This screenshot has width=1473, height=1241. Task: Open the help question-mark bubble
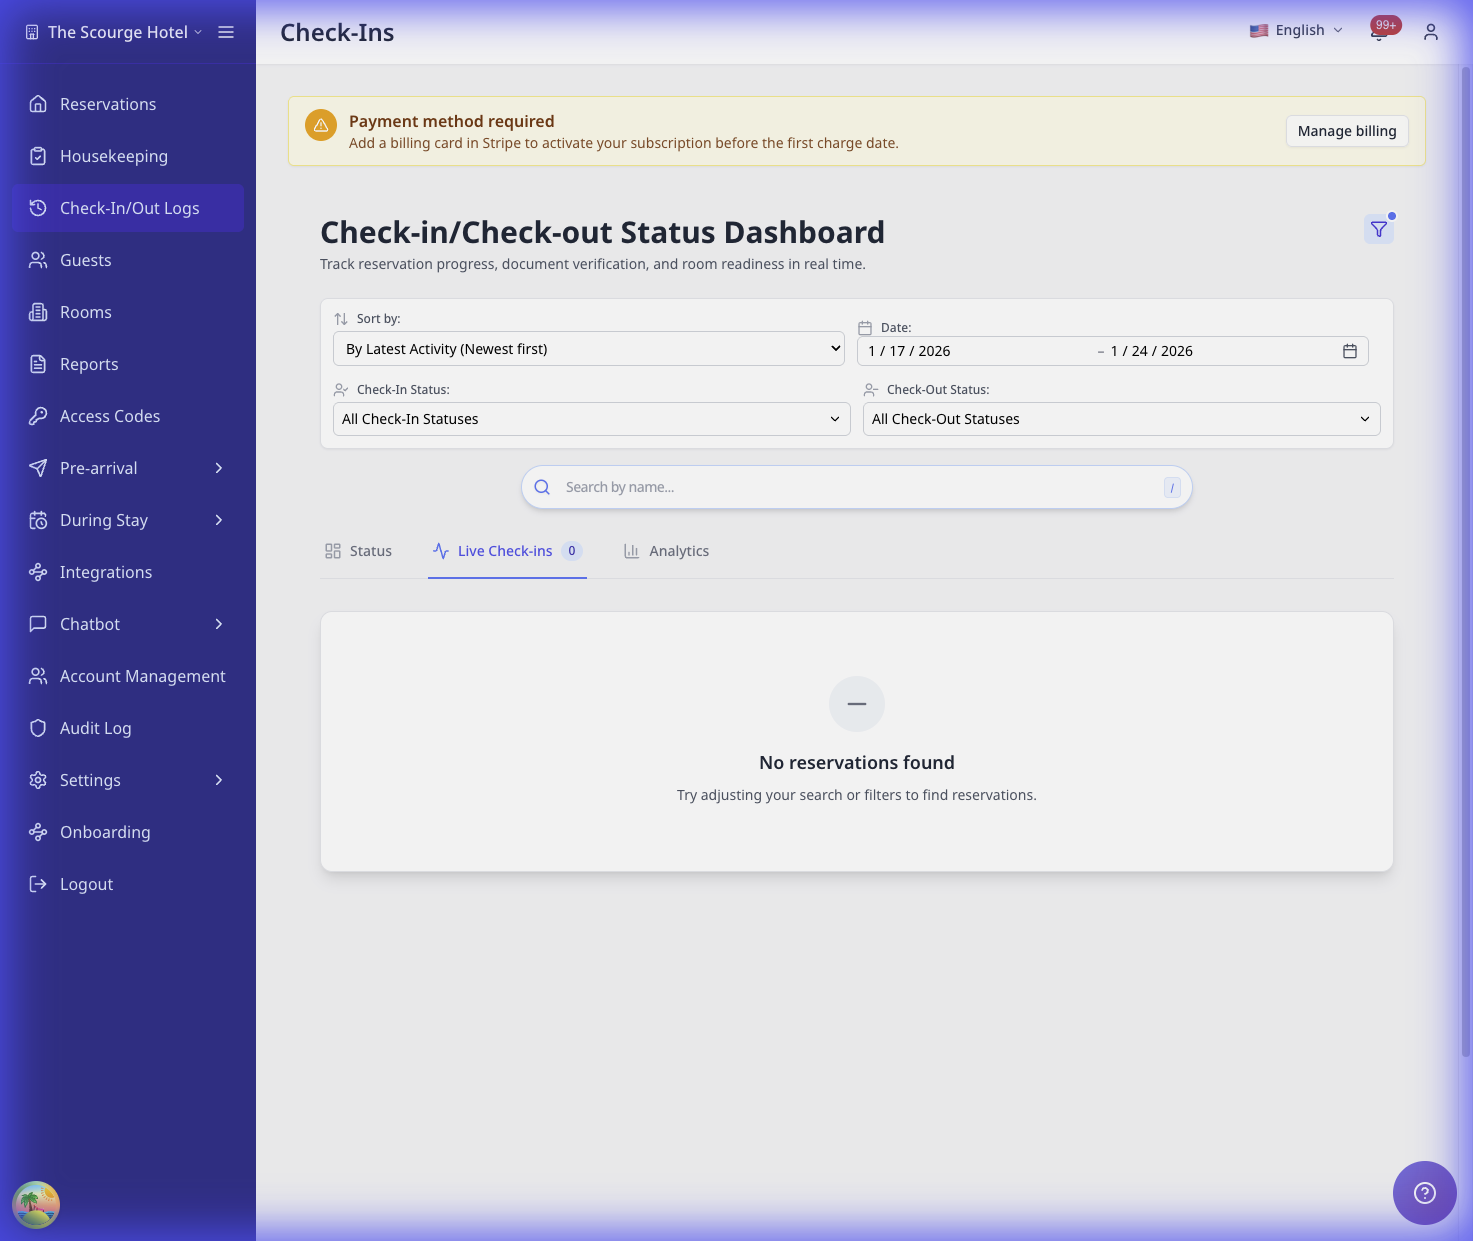coord(1424,1192)
